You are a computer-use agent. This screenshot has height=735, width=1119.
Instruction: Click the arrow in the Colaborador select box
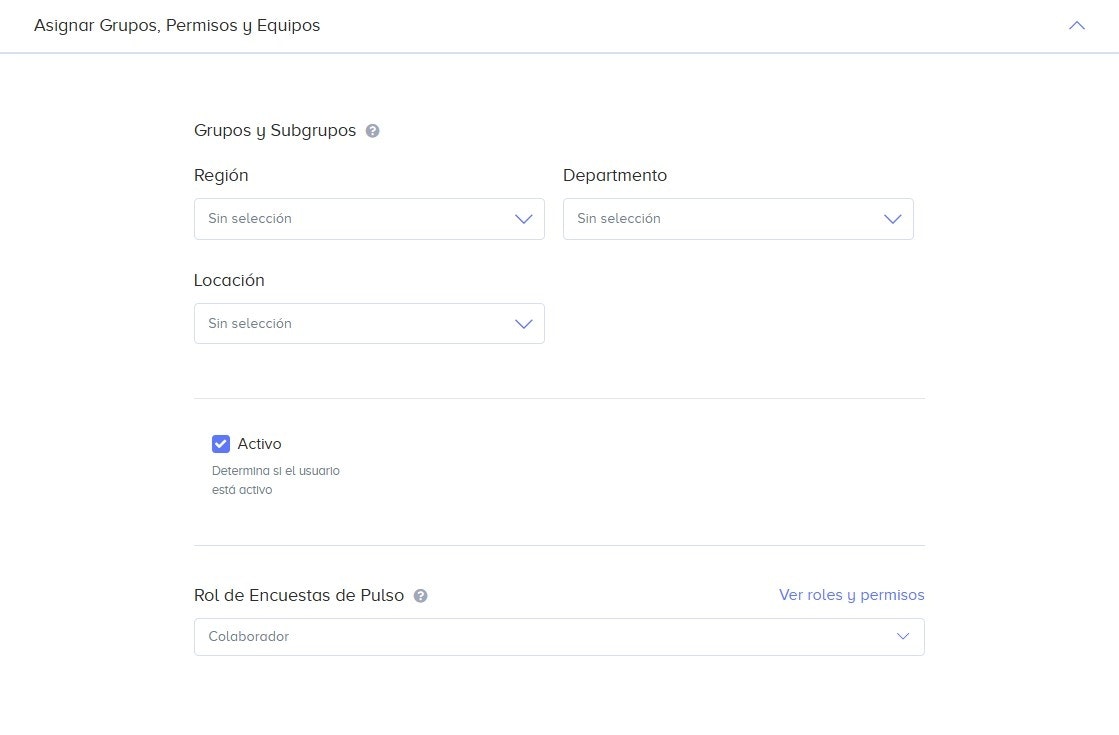(x=903, y=637)
